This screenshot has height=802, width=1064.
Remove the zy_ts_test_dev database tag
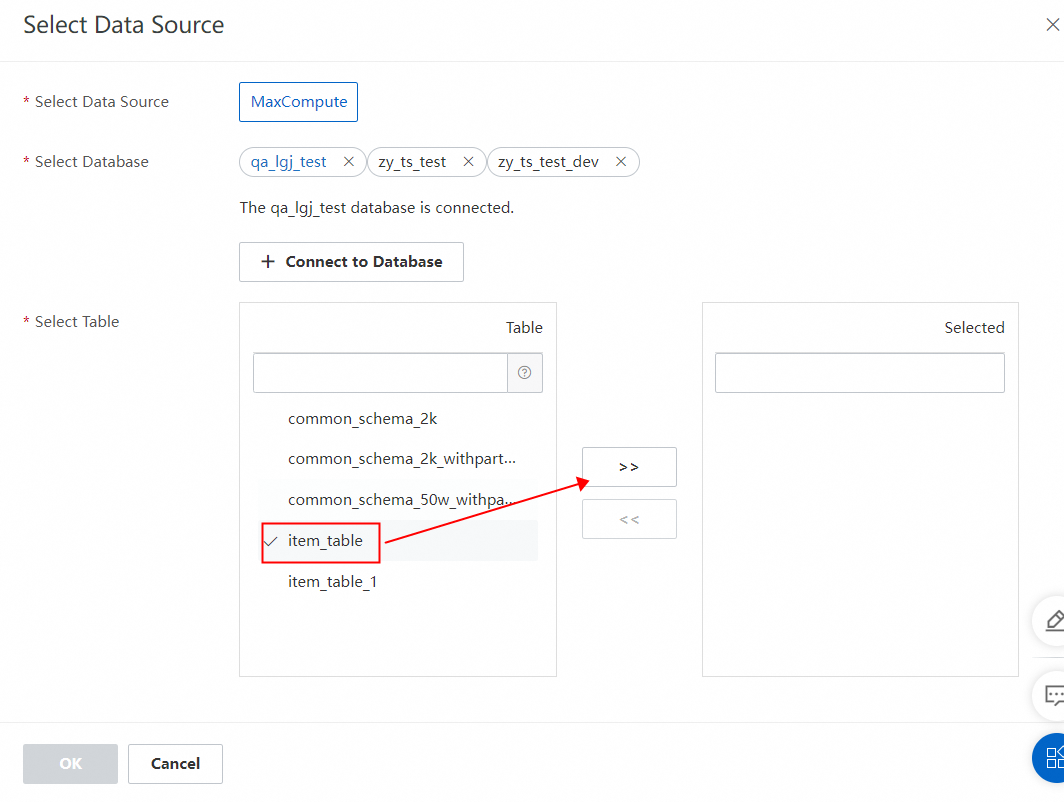coord(621,162)
